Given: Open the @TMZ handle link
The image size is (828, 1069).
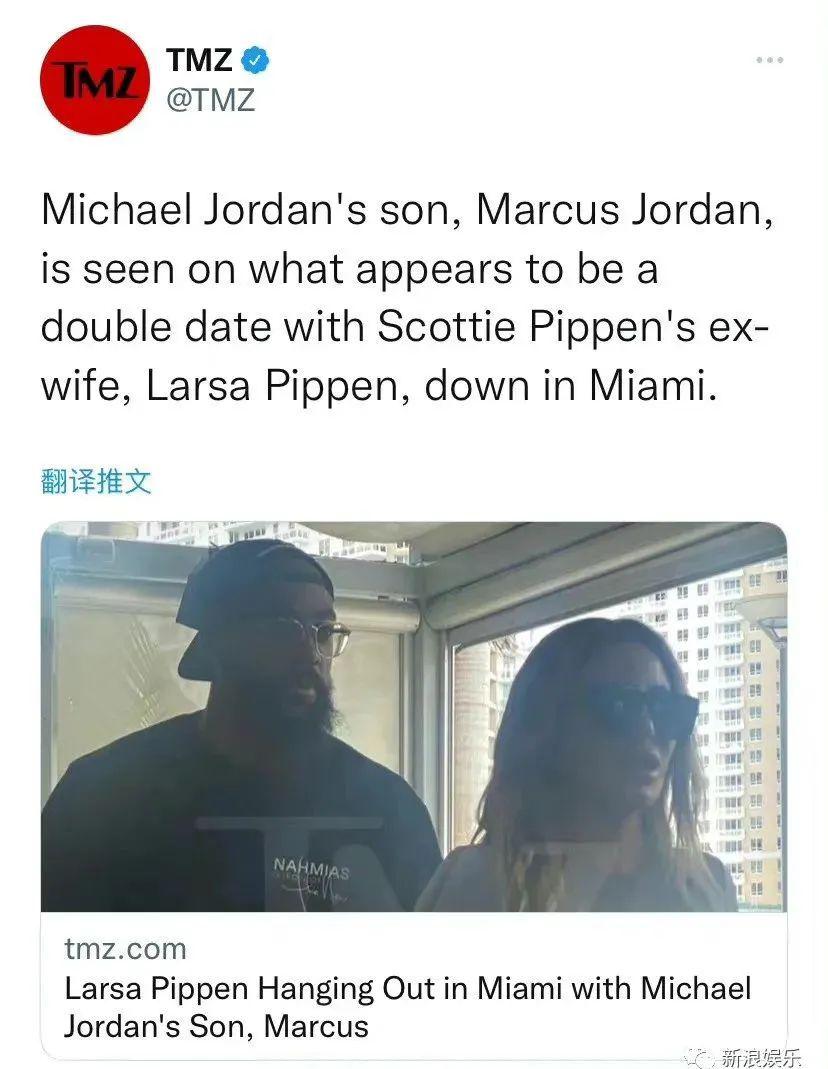Looking at the screenshot, I should pos(211,100).
